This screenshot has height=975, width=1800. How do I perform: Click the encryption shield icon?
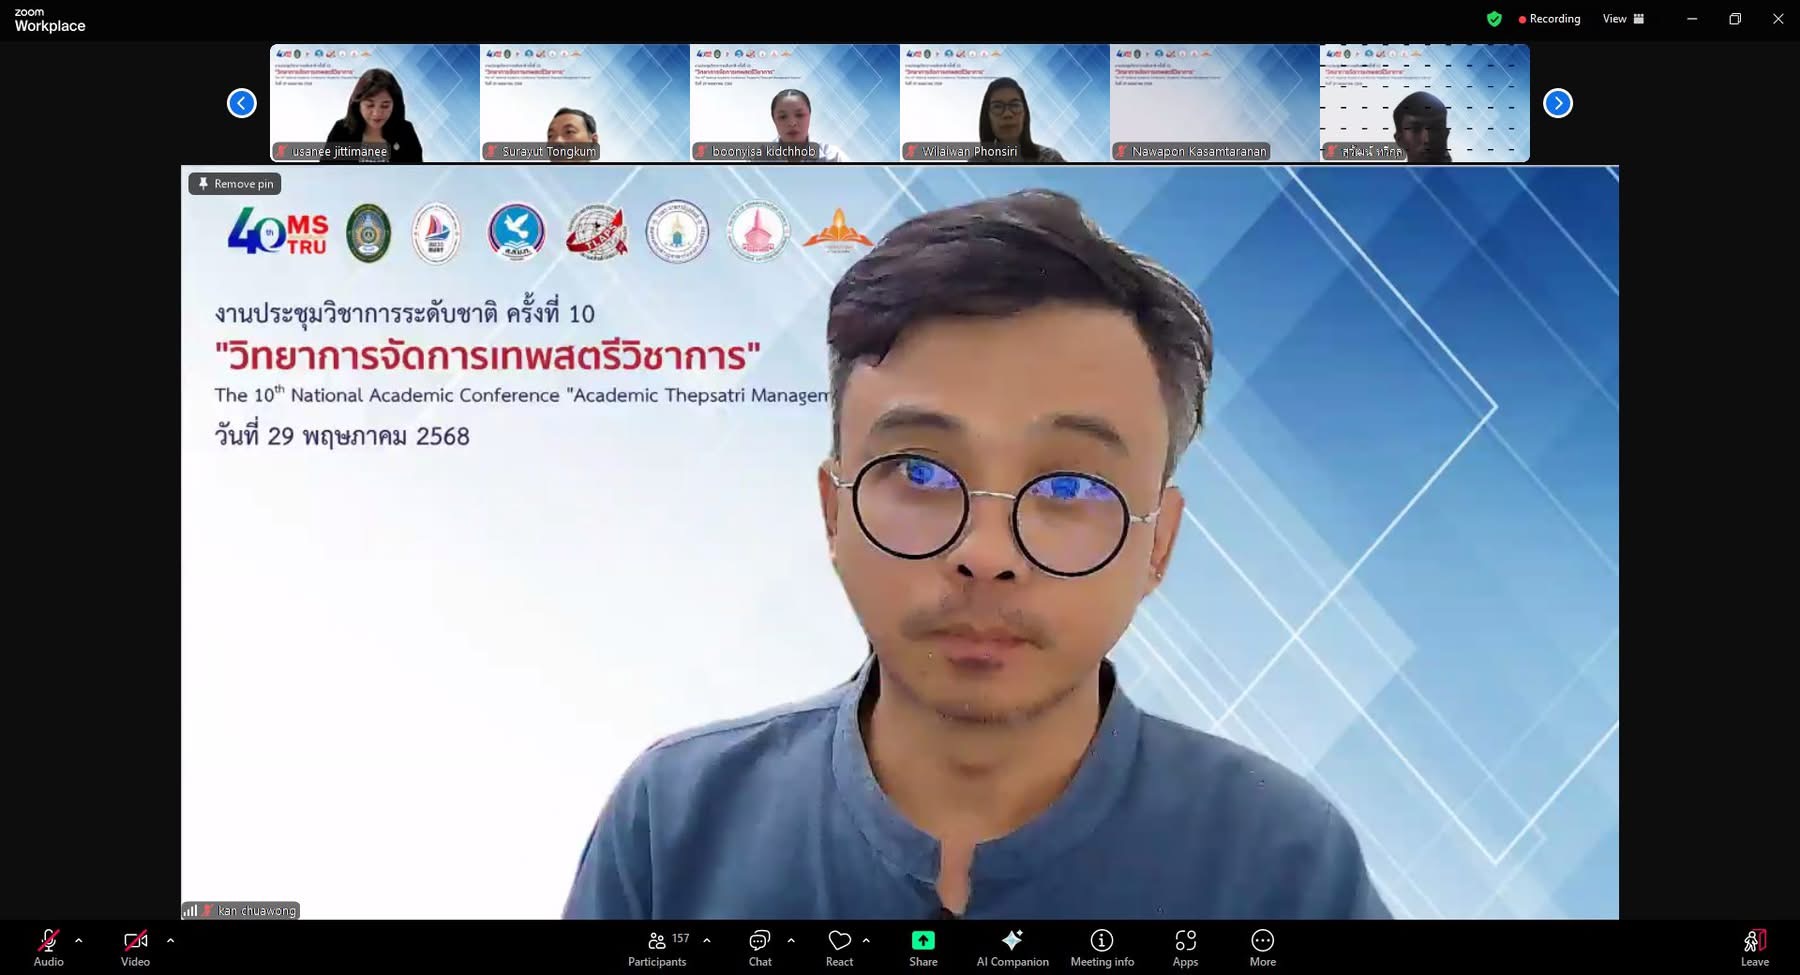pos(1494,19)
